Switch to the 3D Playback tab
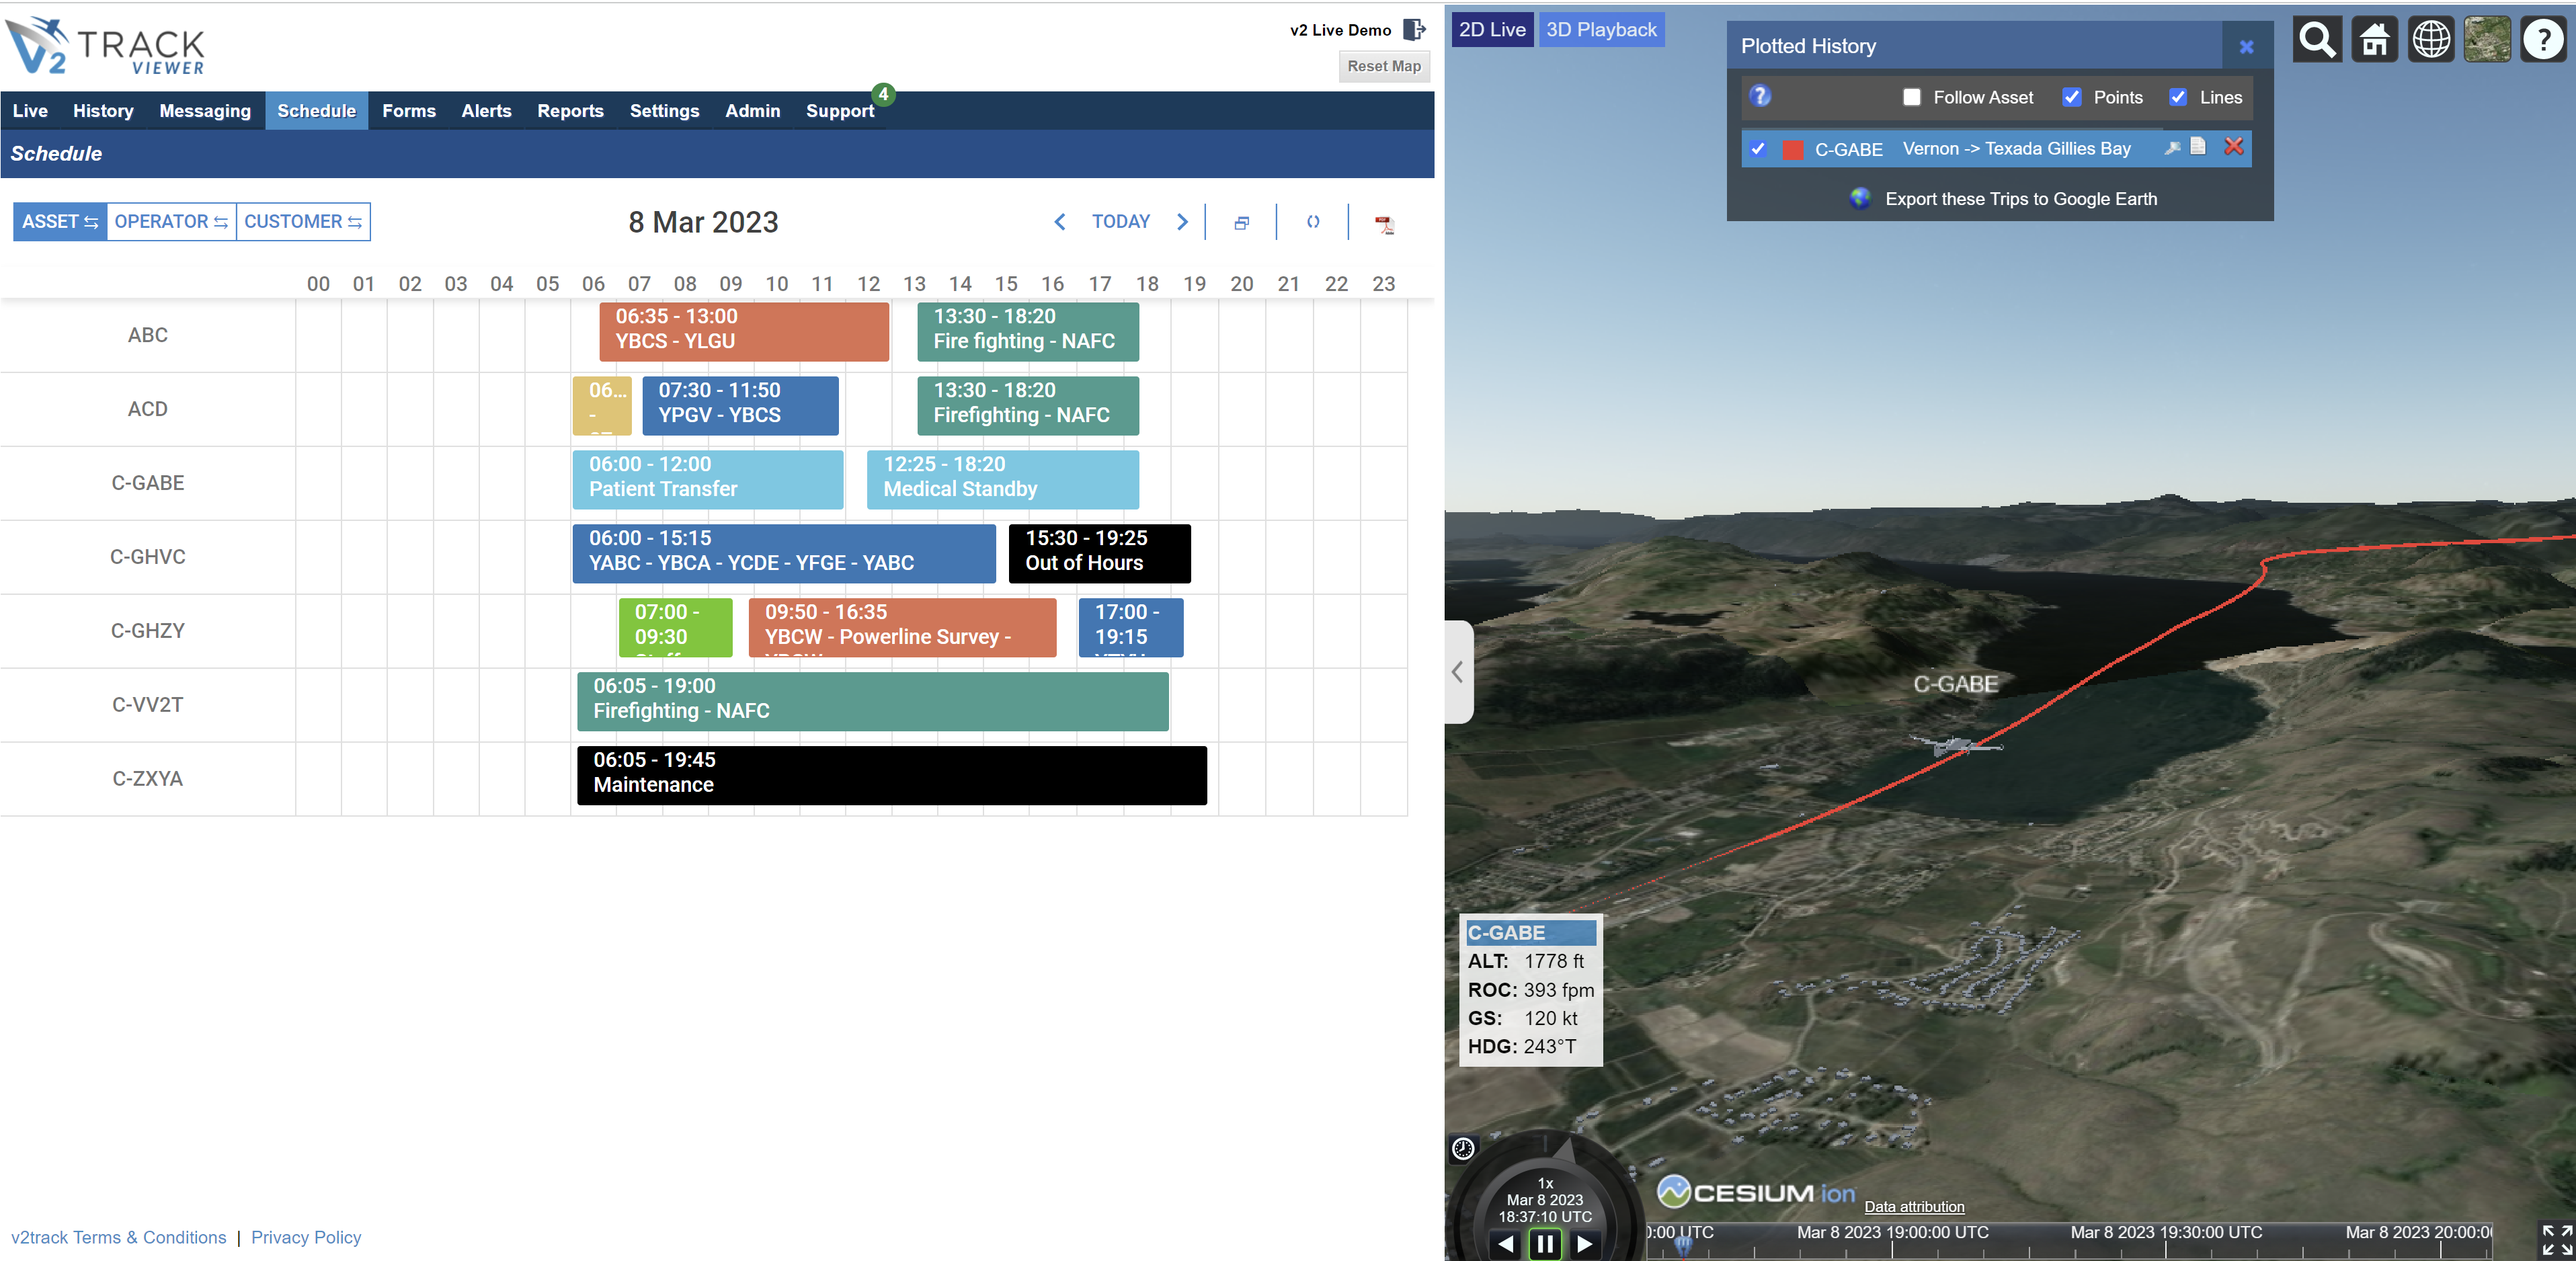 coord(1601,30)
